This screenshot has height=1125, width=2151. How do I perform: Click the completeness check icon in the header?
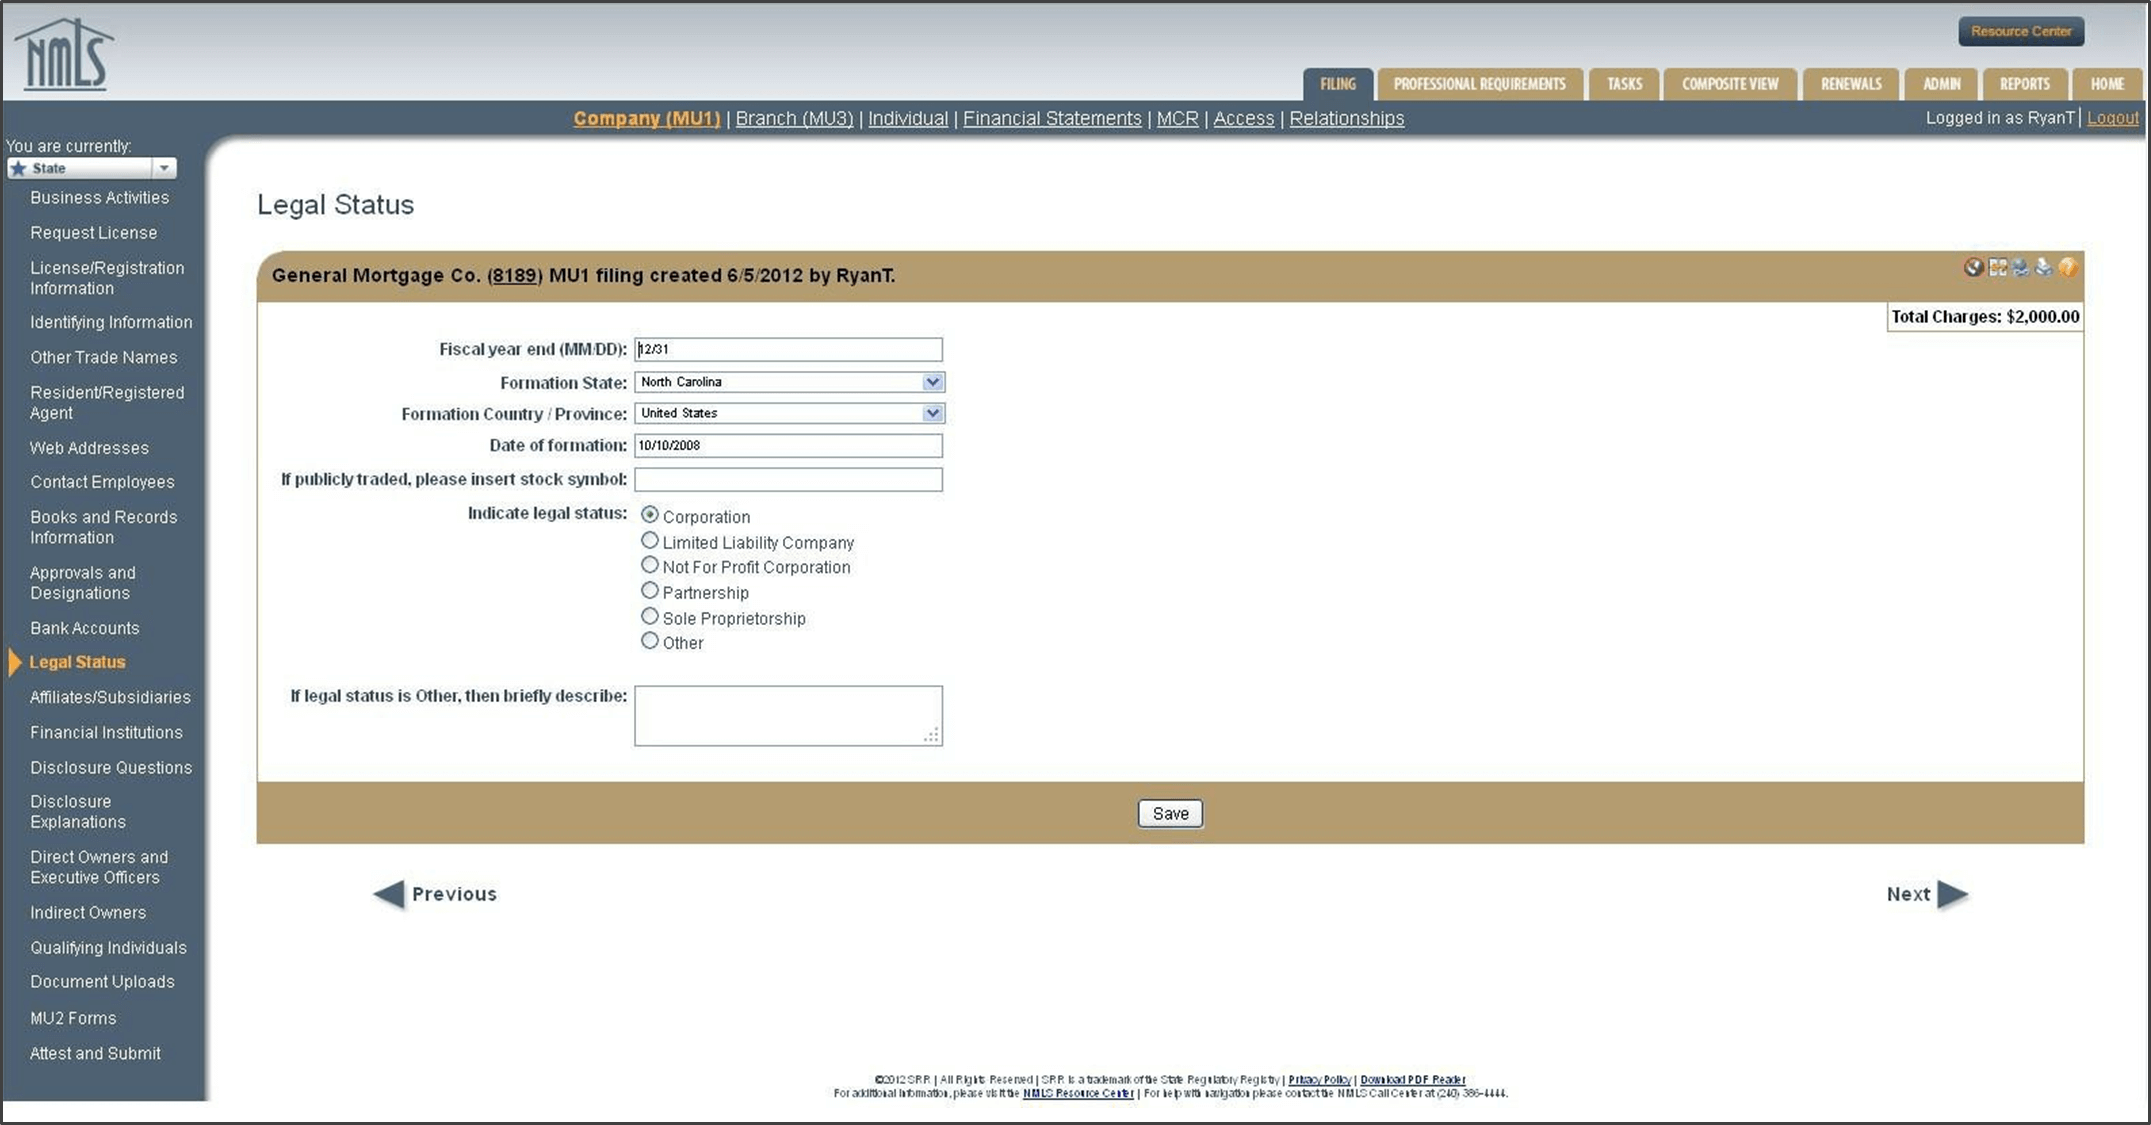coord(1996,268)
